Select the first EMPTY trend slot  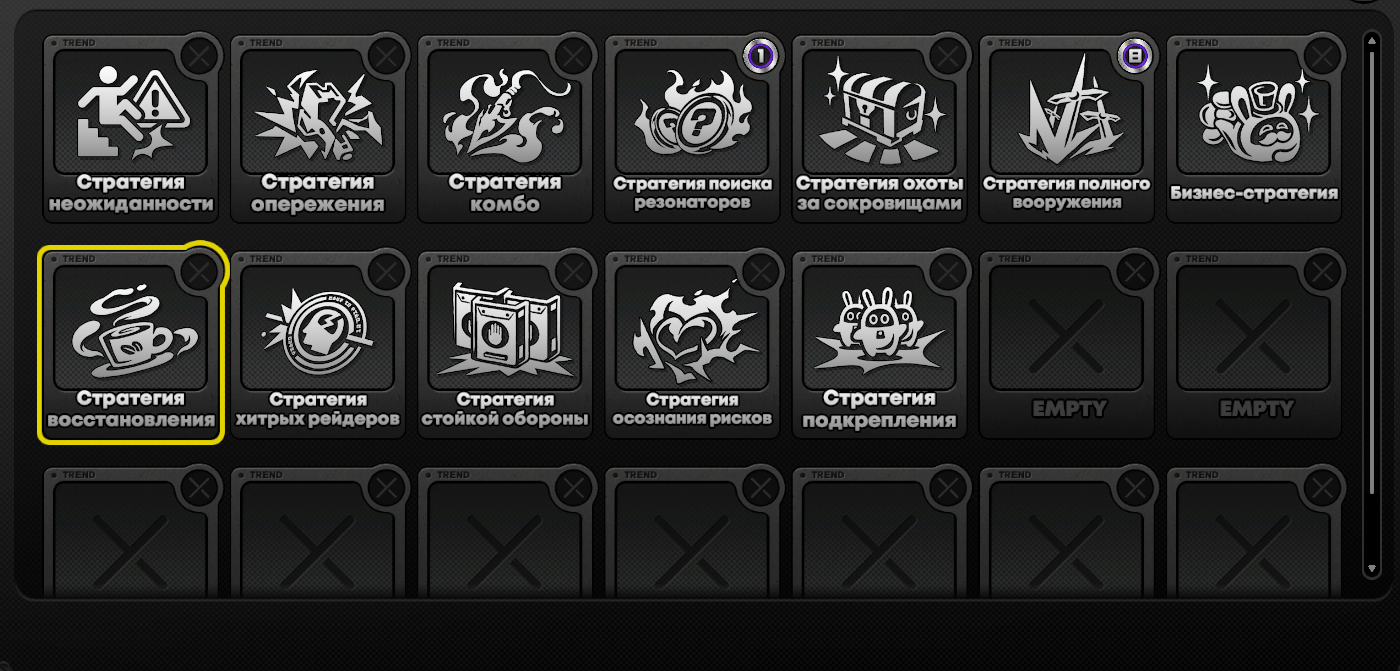(x=1066, y=344)
